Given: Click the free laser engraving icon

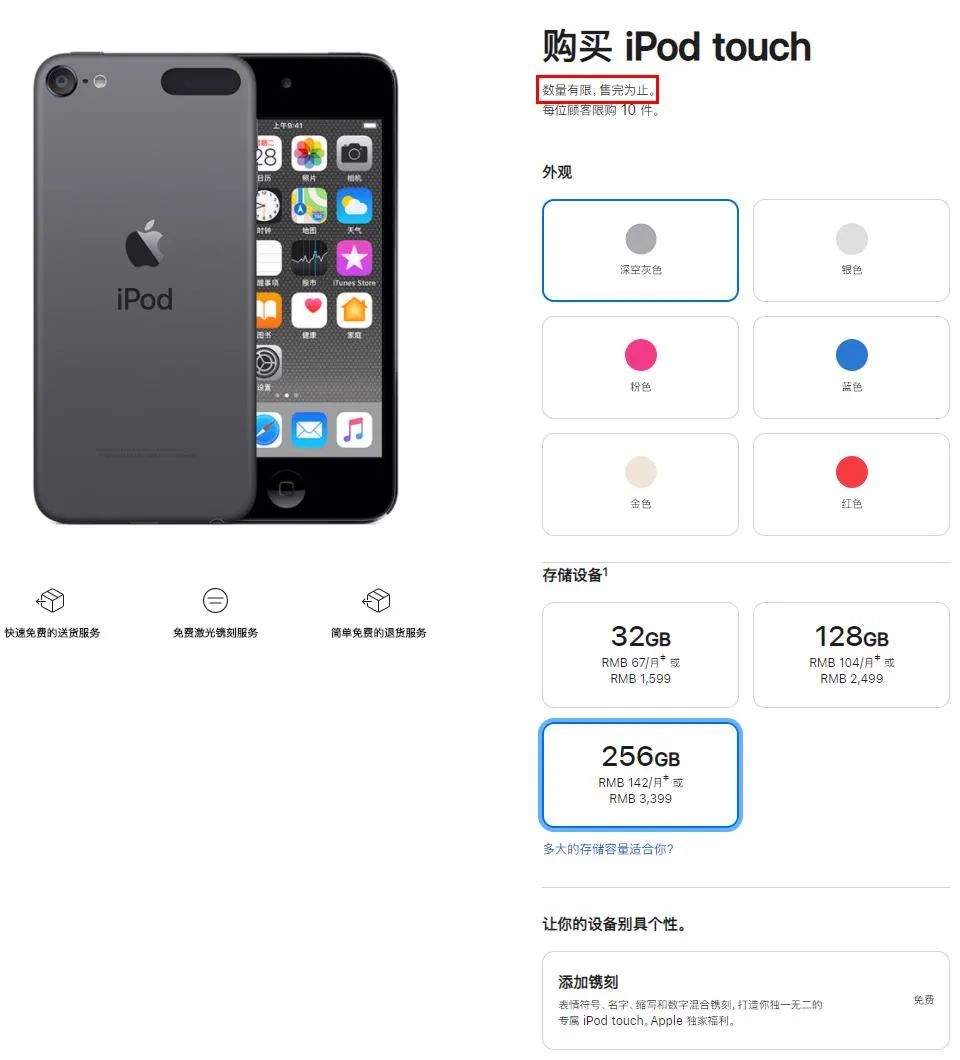Looking at the screenshot, I should 215,600.
